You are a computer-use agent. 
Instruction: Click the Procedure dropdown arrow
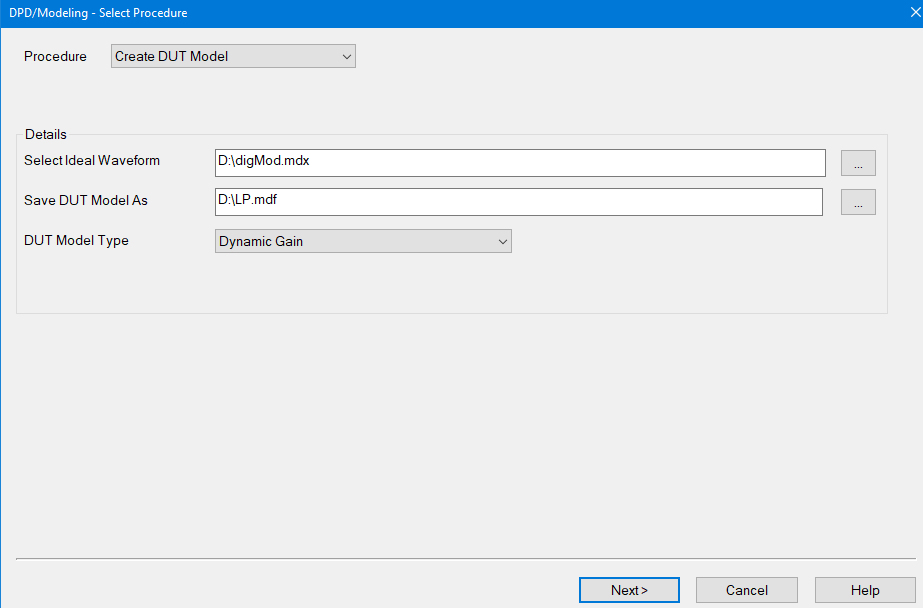click(347, 57)
